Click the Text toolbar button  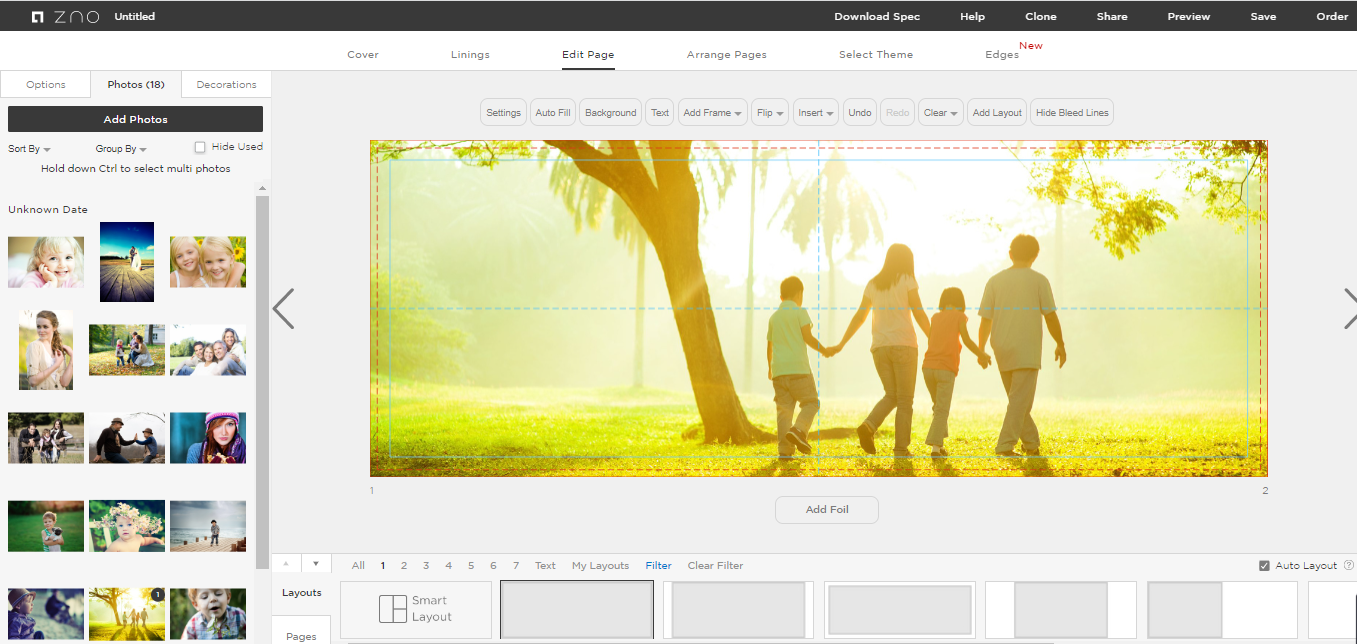(660, 113)
